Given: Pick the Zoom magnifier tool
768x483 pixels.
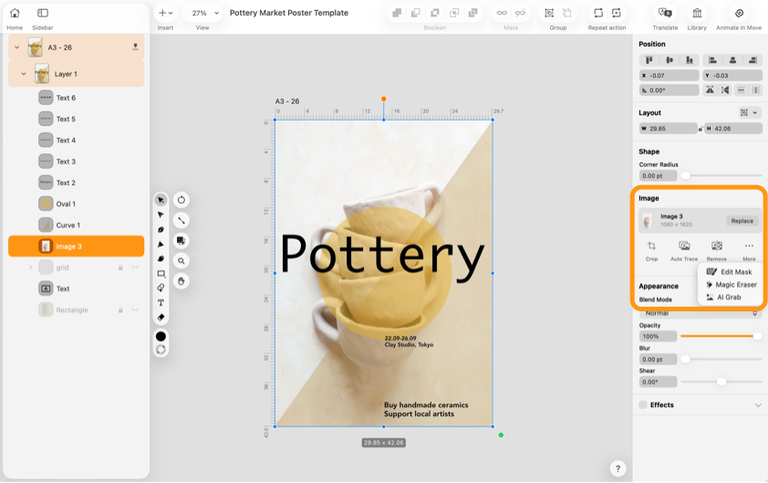Looking at the screenshot, I should tap(181, 260).
